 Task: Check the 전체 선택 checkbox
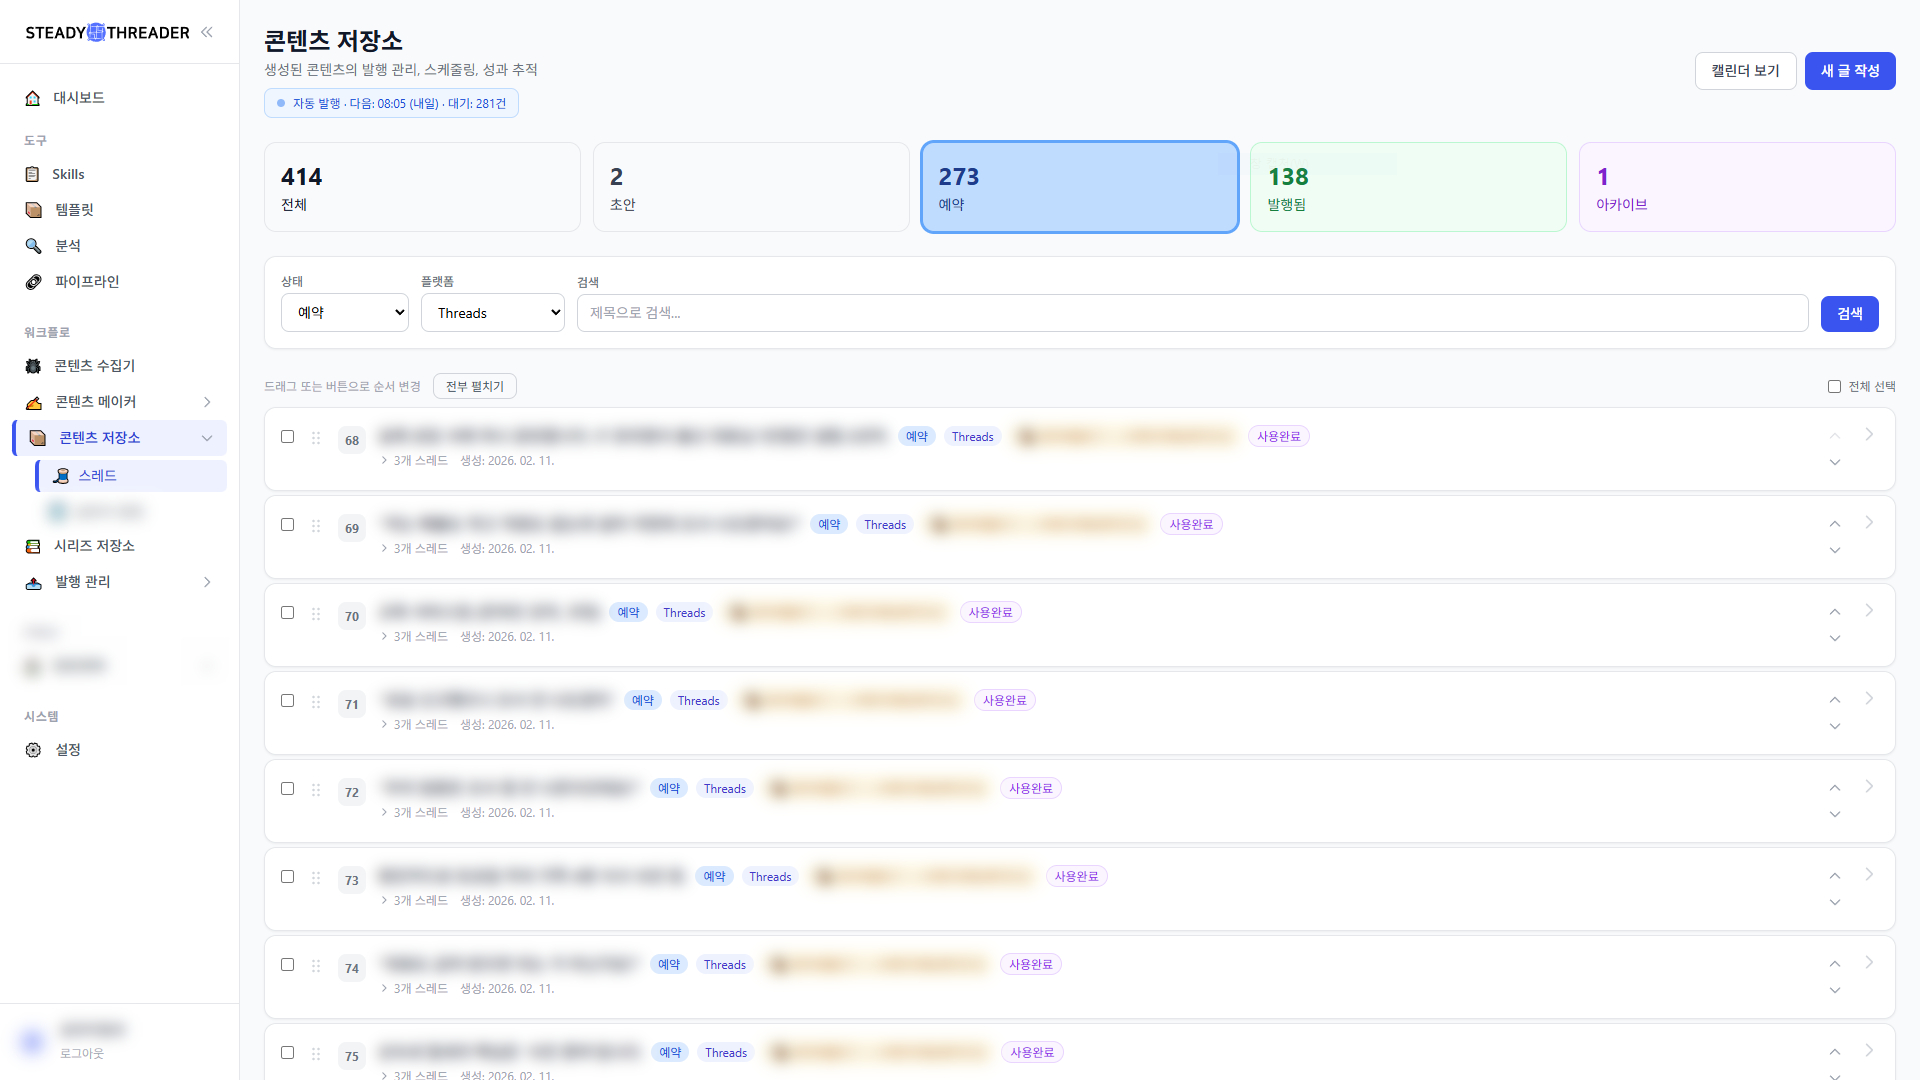(1834, 387)
